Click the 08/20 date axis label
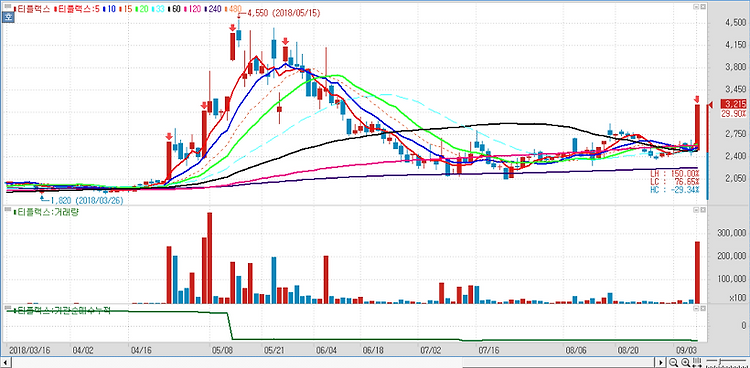This screenshot has width=750, height=368. (x=629, y=350)
